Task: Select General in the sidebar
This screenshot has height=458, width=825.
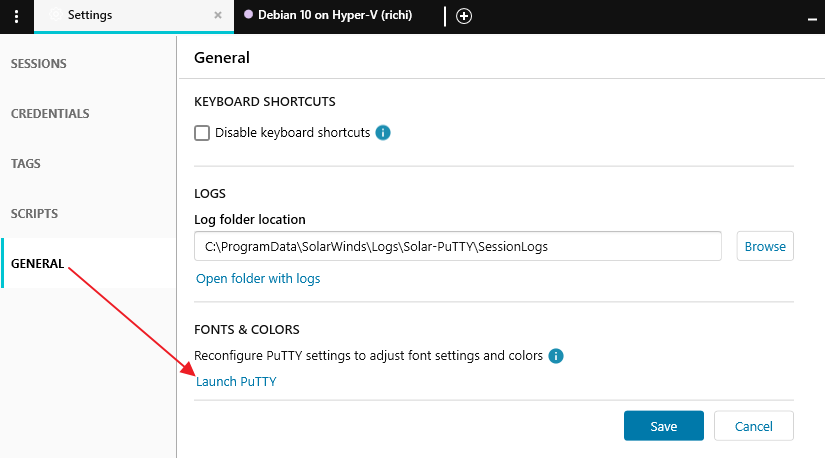Action: tap(38, 264)
